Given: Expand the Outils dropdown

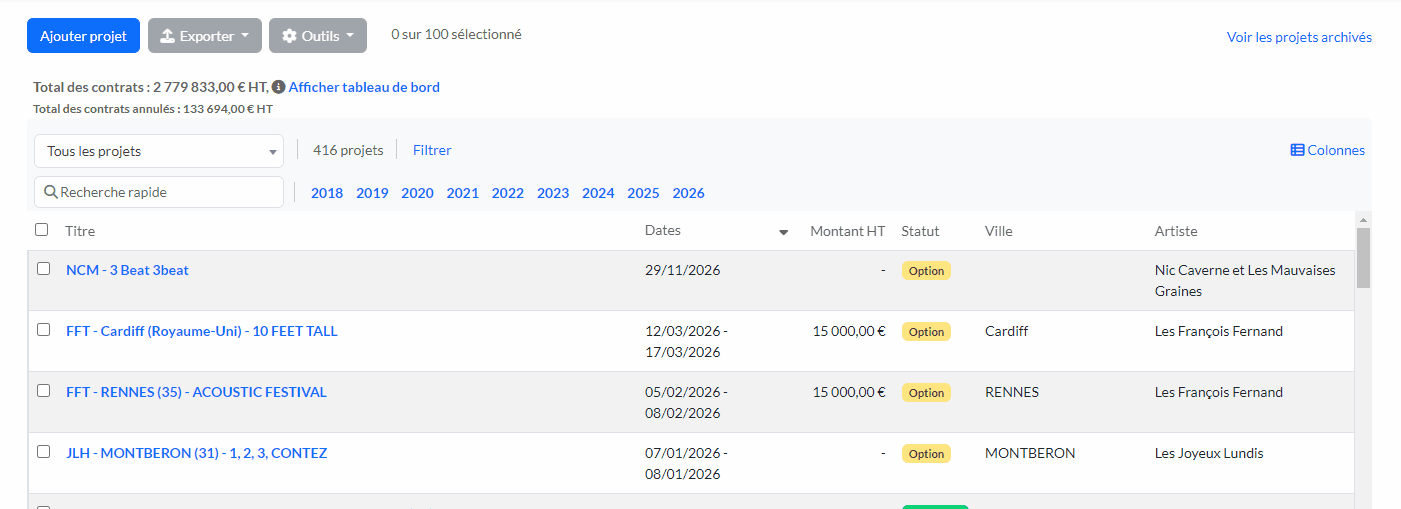Looking at the screenshot, I should tap(317, 36).
